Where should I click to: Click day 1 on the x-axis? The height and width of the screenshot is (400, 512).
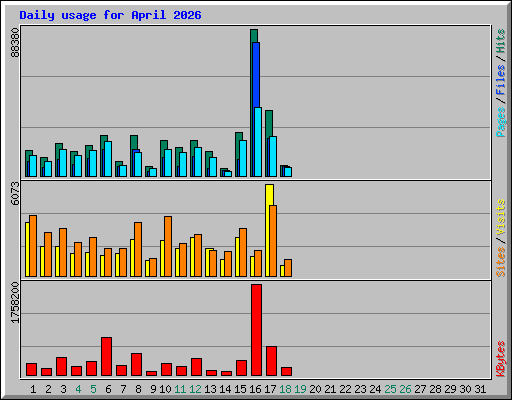pyautogui.click(x=33, y=389)
